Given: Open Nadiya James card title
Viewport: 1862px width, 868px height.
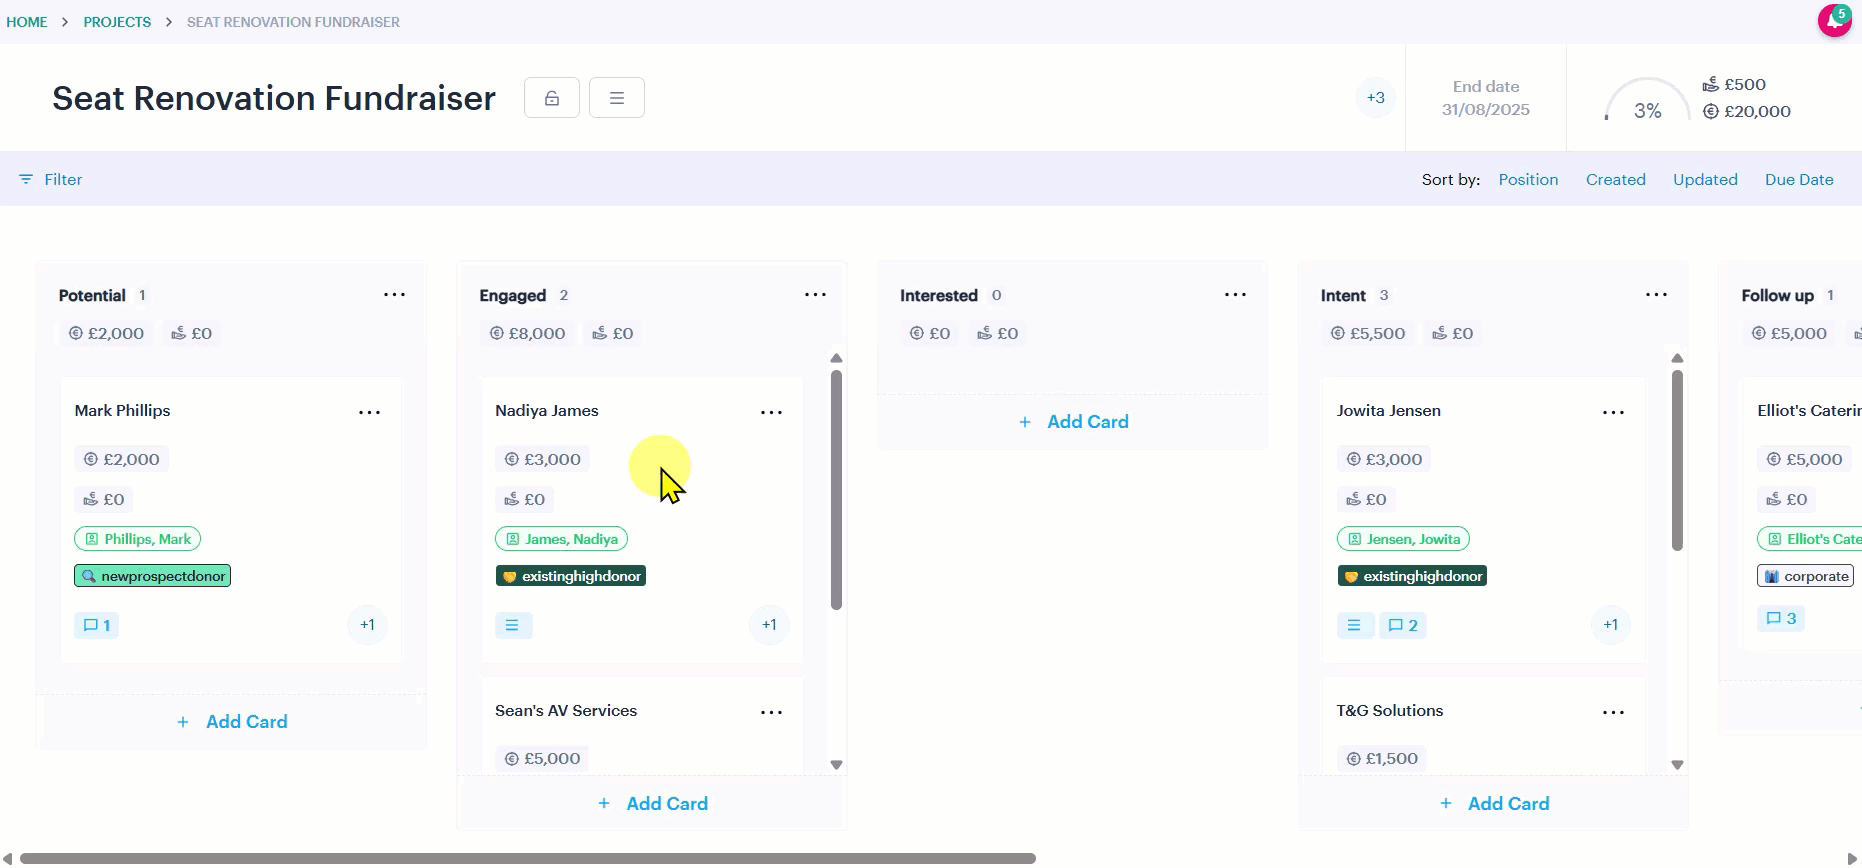Looking at the screenshot, I should (547, 411).
